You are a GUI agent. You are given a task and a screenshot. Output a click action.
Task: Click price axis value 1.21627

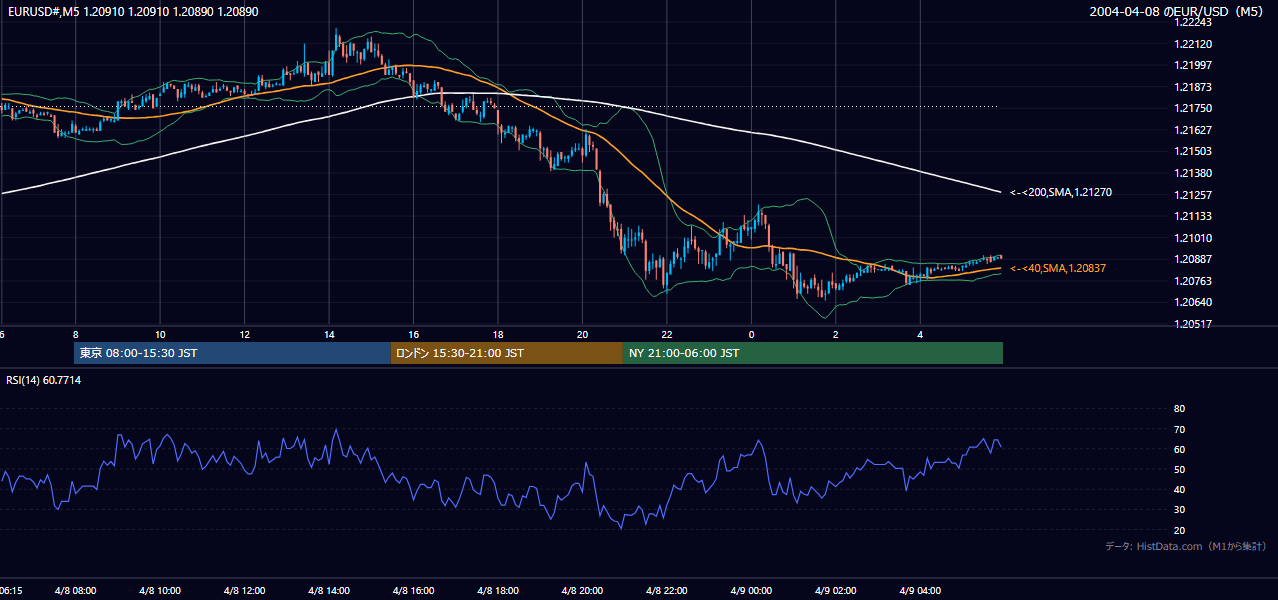pos(1193,130)
